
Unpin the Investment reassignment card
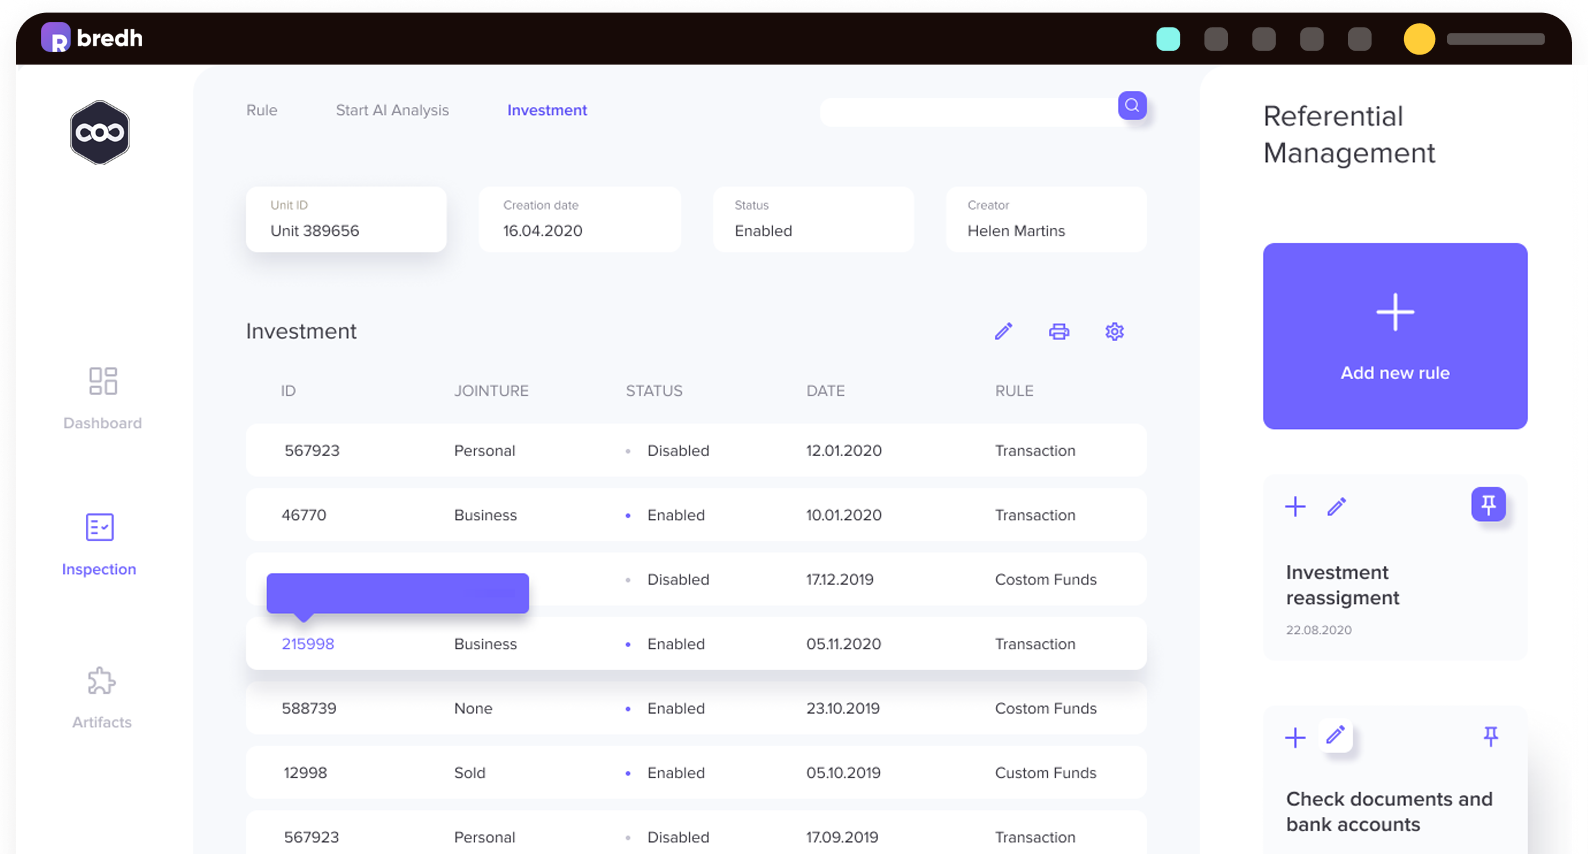point(1488,505)
